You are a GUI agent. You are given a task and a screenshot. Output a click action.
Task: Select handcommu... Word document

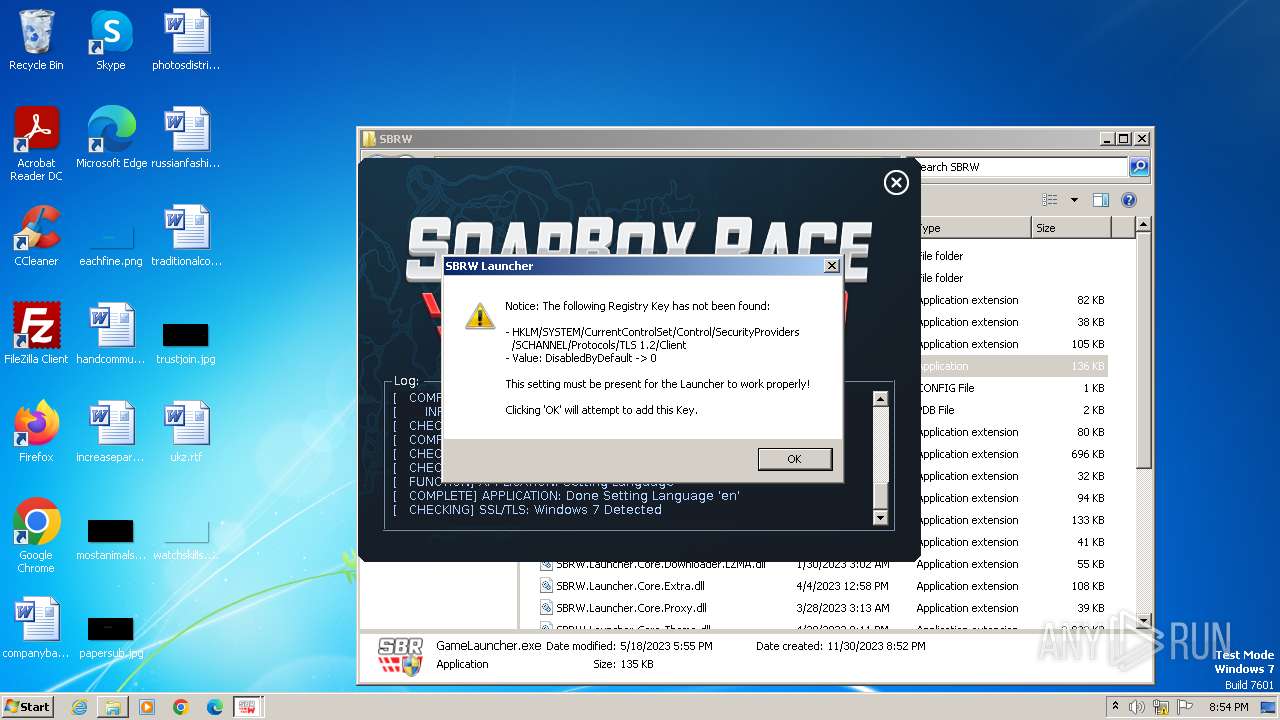pyautogui.click(x=111, y=334)
